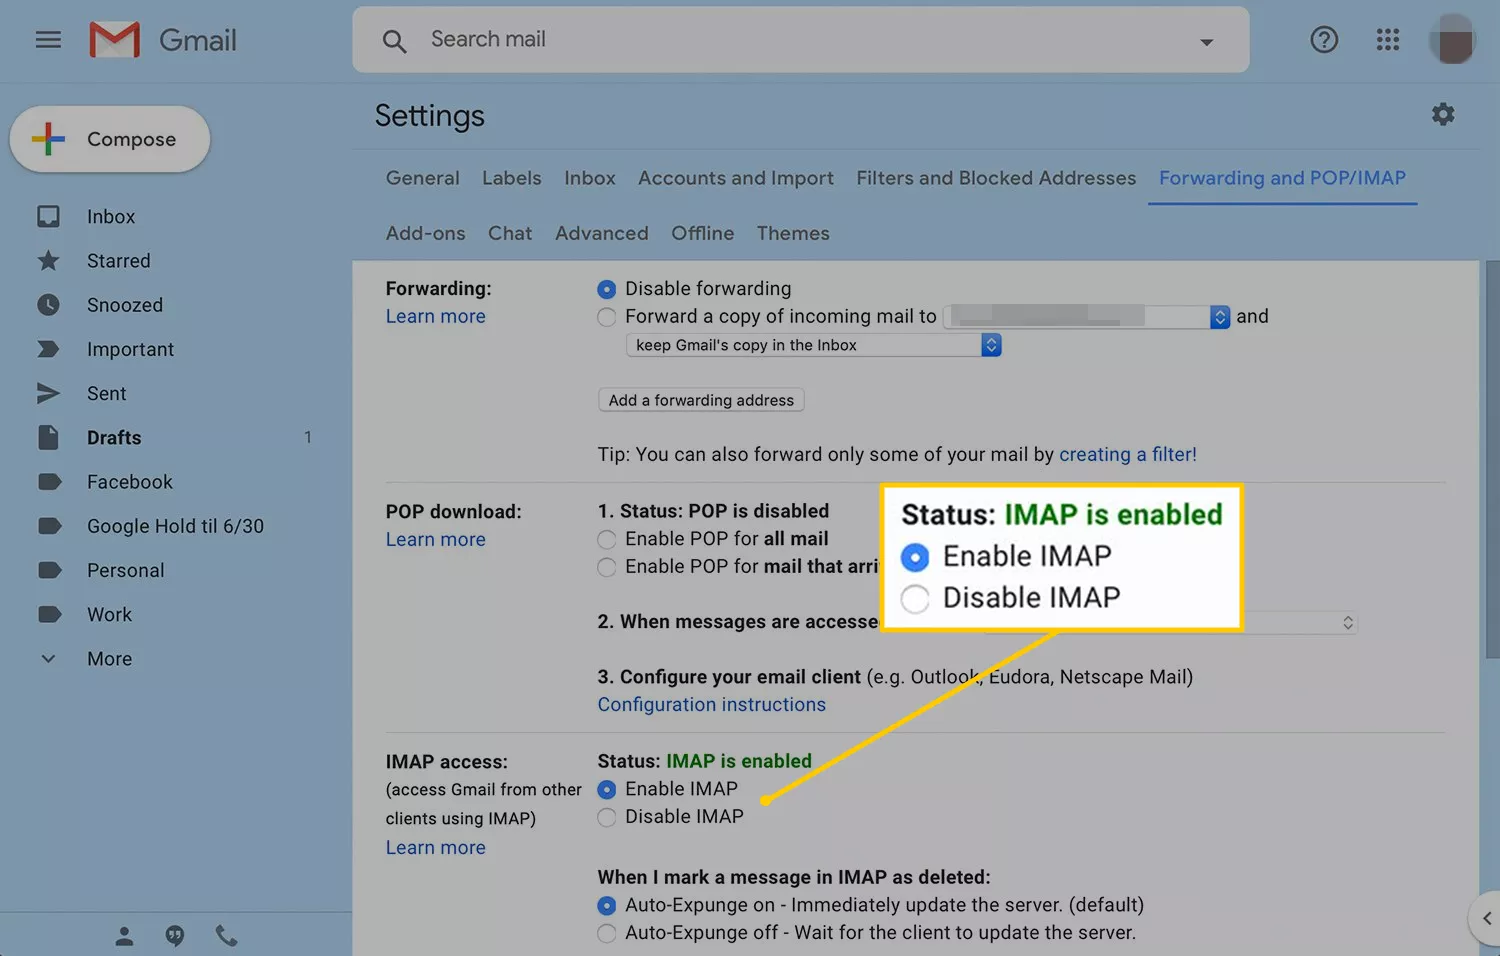
Task: Open the Hangouts conversations icon
Action: pos(175,936)
